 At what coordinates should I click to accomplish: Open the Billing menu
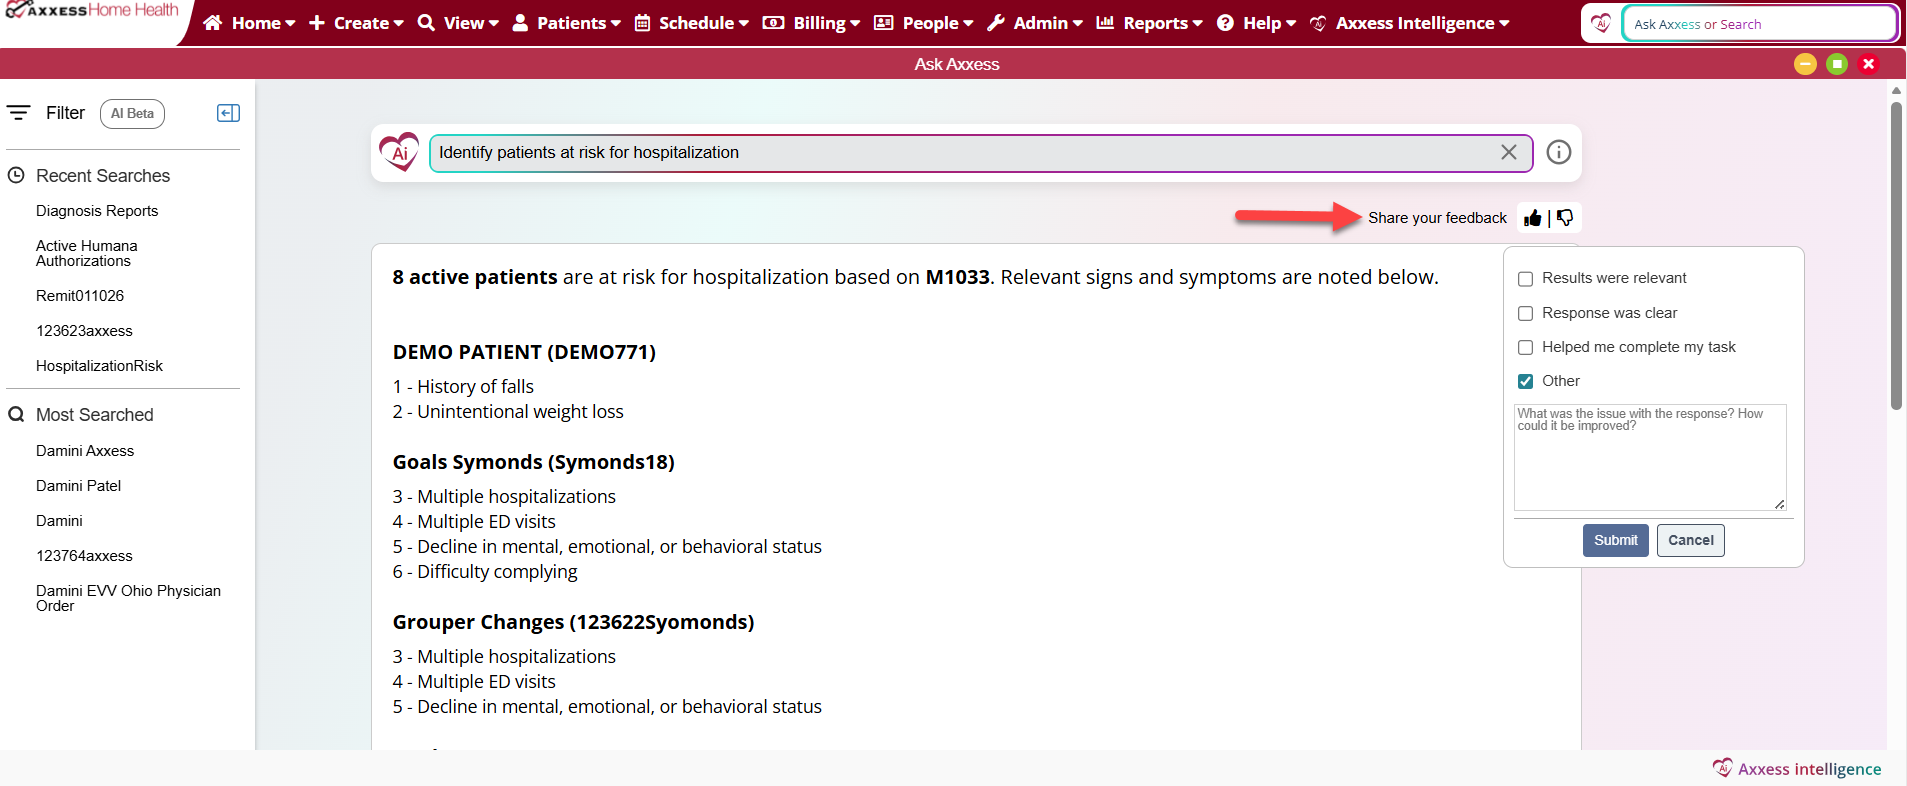click(x=811, y=23)
